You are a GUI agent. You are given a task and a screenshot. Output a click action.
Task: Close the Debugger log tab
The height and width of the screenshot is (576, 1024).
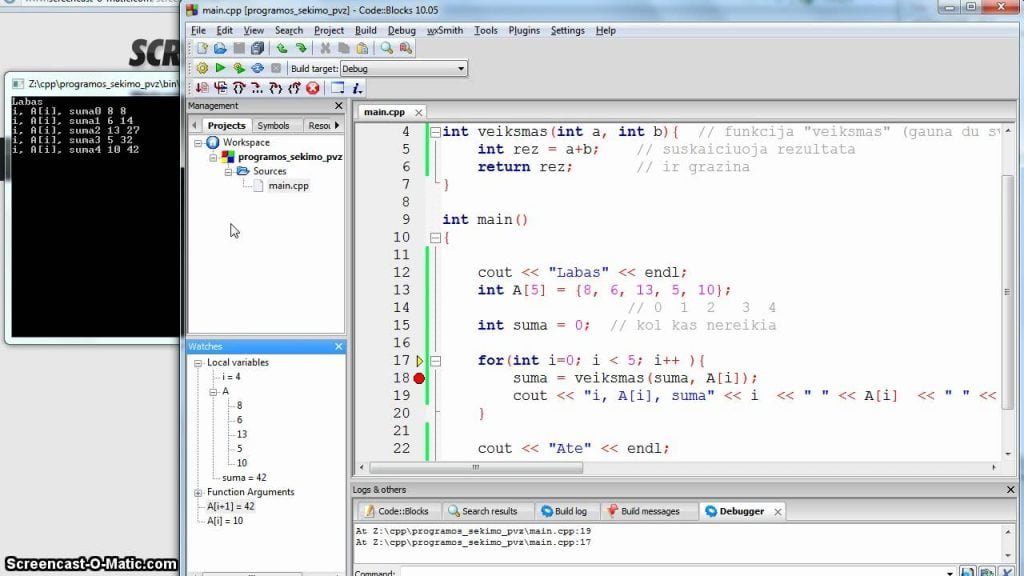coord(778,512)
